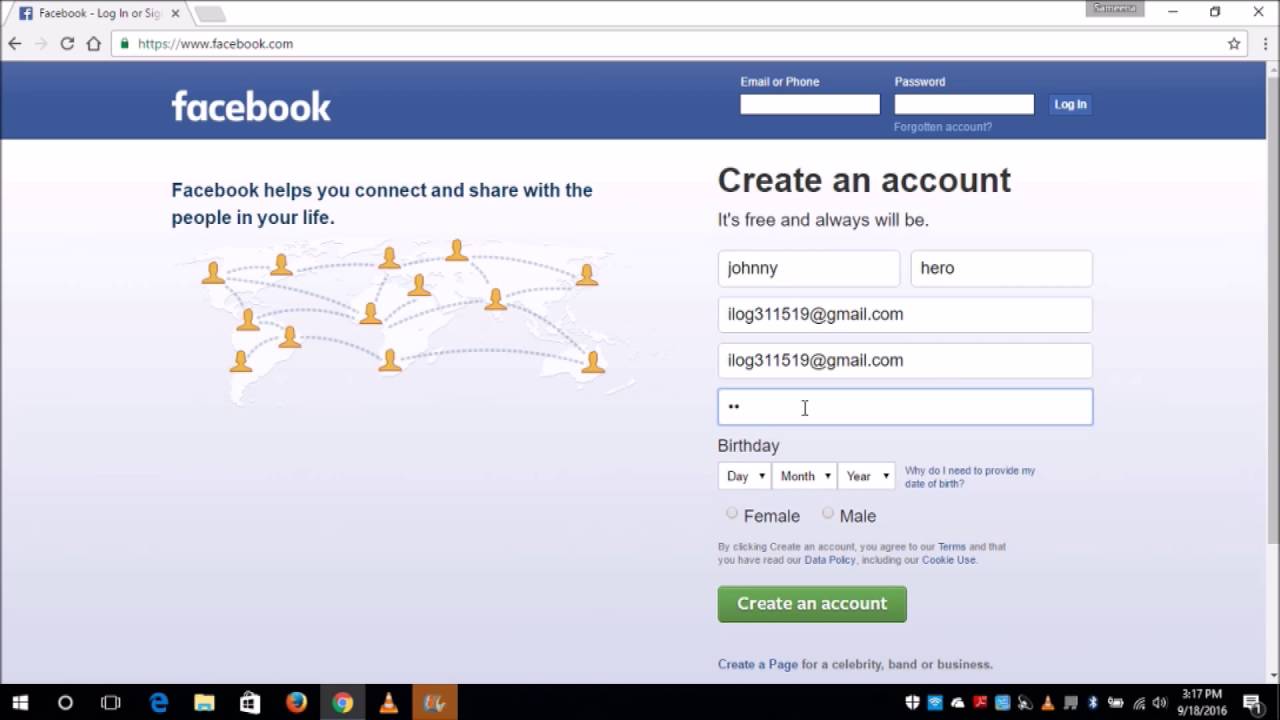Reload the page with refresh icon
The height and width of the screenshot is (720, 1280).
(x=67, y=44)
